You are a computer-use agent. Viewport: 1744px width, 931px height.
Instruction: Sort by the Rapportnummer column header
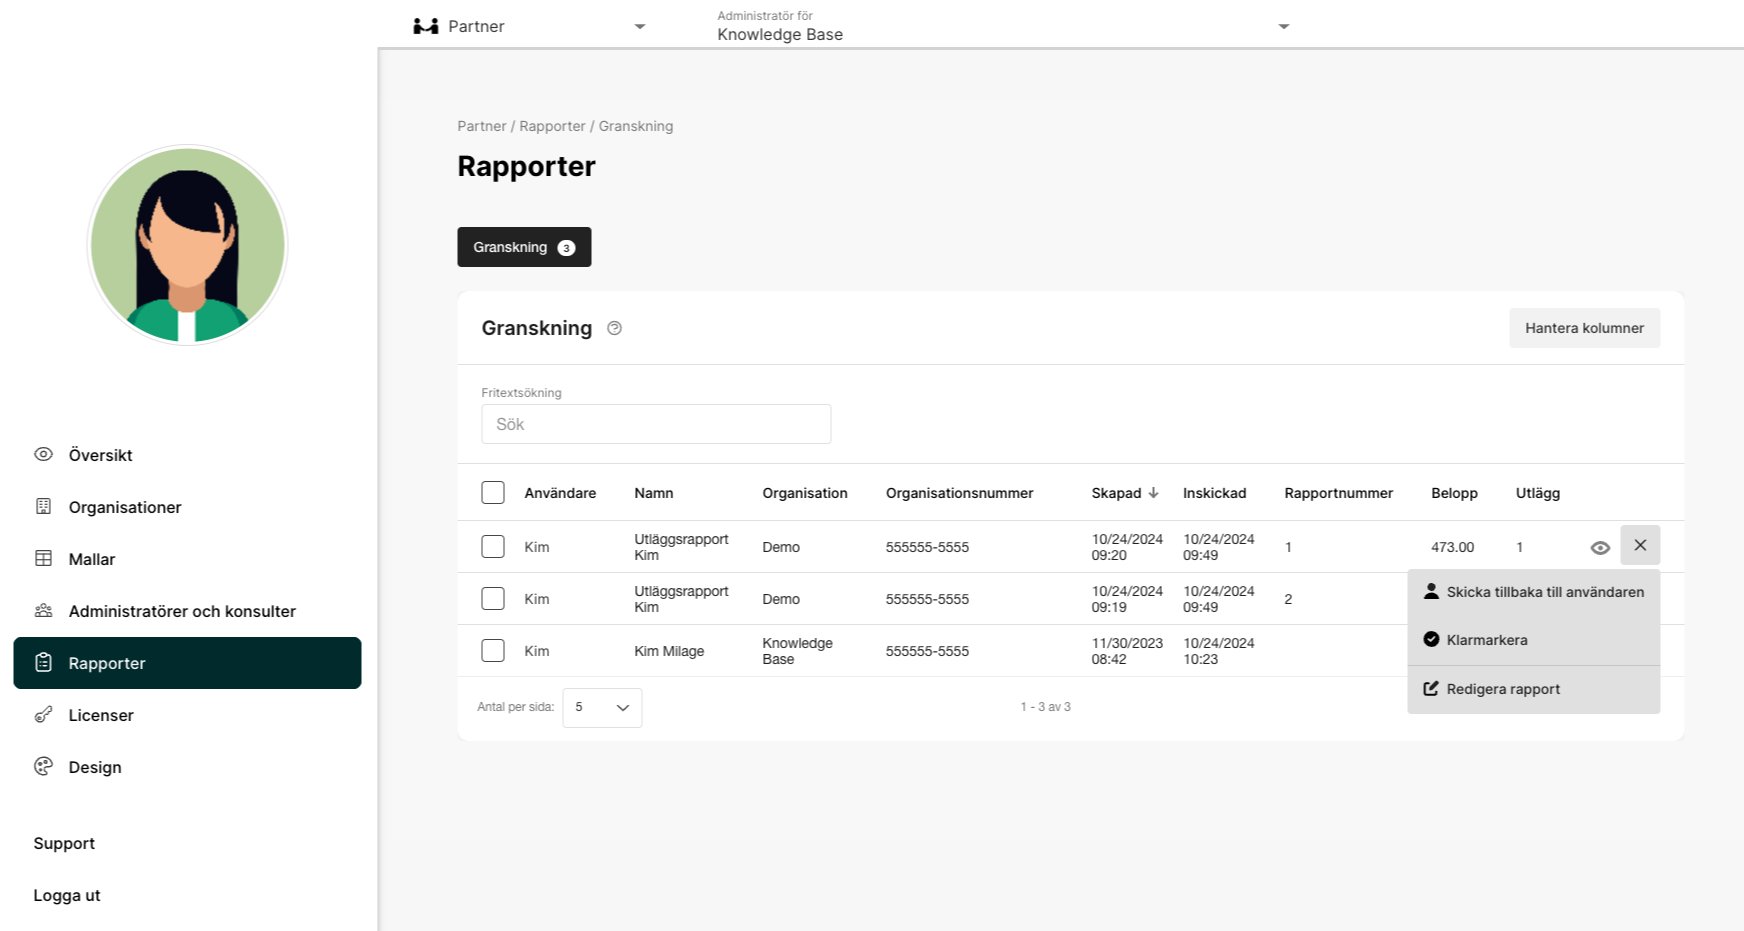1339,493
